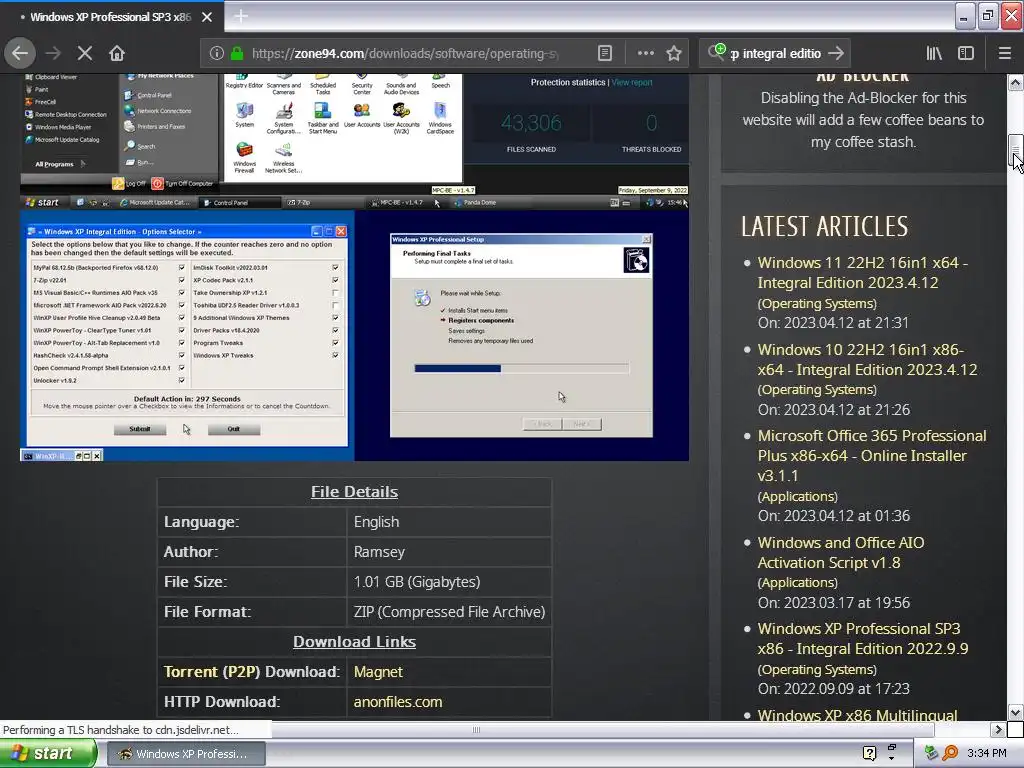Click the search box with integral editio
The image size is (1024, 768).
[x=775, y=54]
